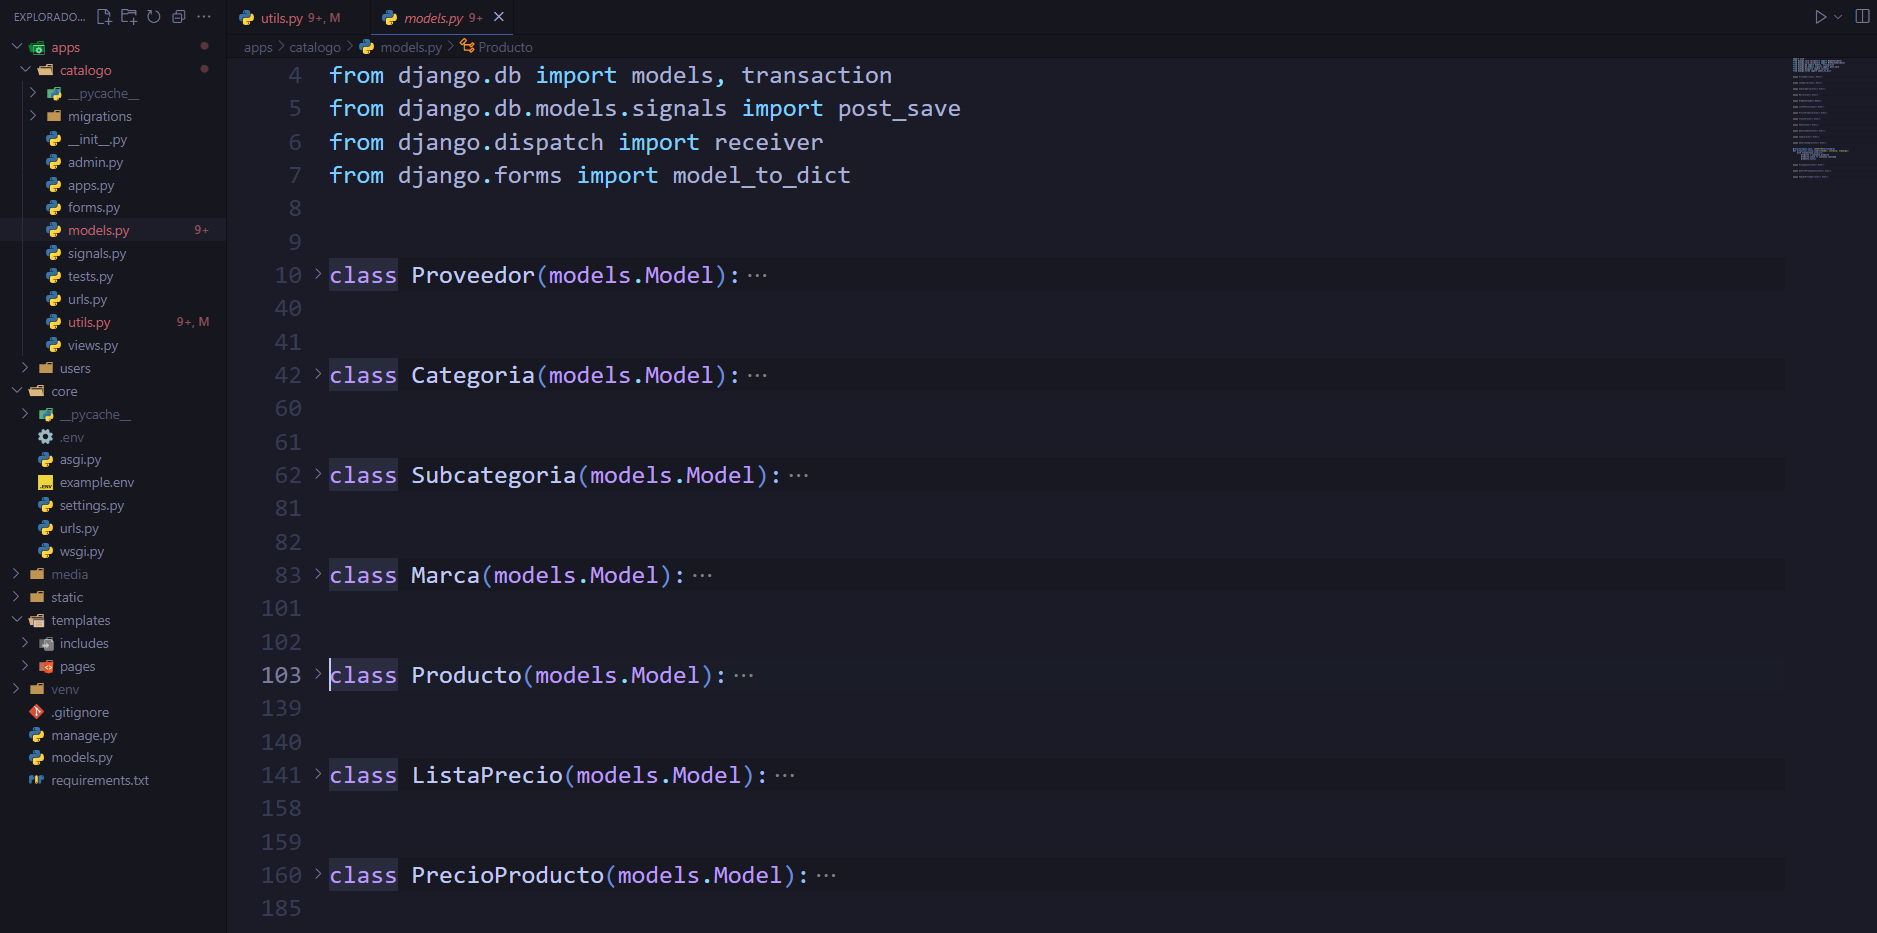
Task: Click the New Folder icon in explorer
Action: pos(129,17)
